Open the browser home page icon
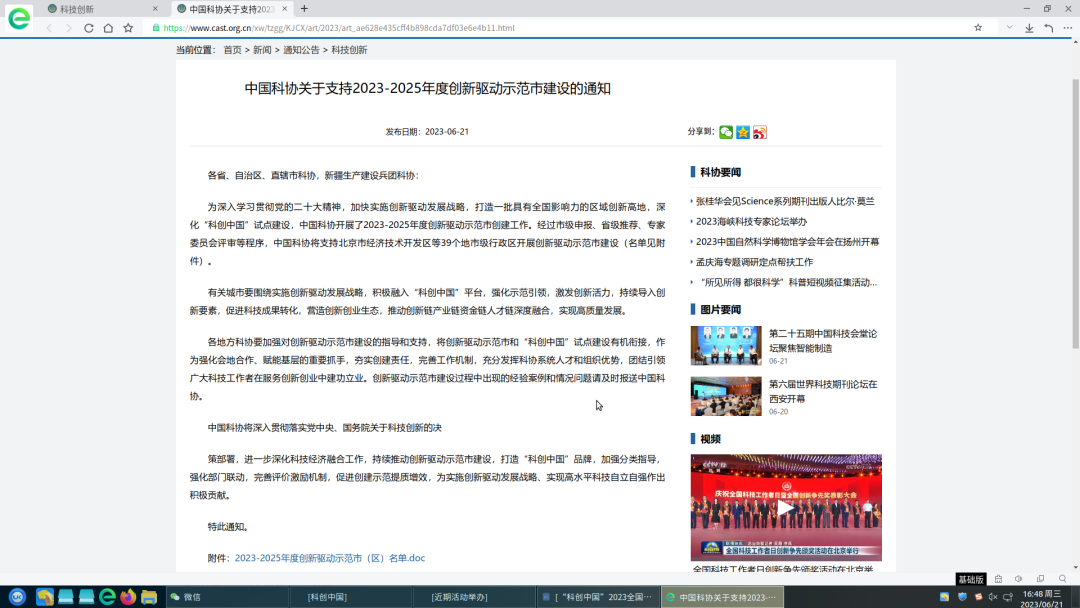The image size is (1080, 608). (x=108, y=28)
